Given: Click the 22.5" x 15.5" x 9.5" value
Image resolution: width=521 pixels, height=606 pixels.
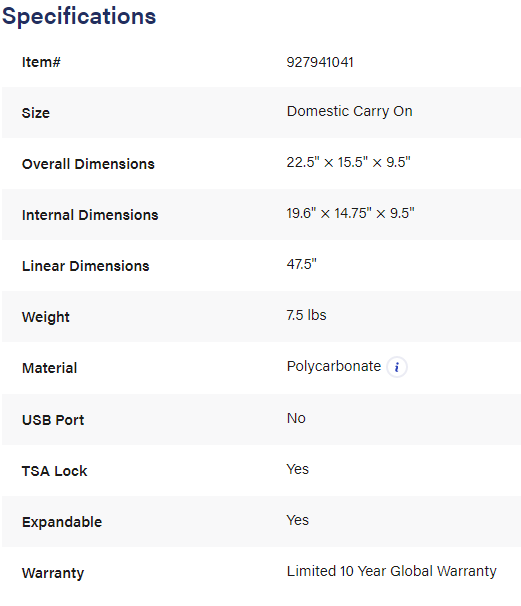Looking at the screenshot, I should point(348,162).
